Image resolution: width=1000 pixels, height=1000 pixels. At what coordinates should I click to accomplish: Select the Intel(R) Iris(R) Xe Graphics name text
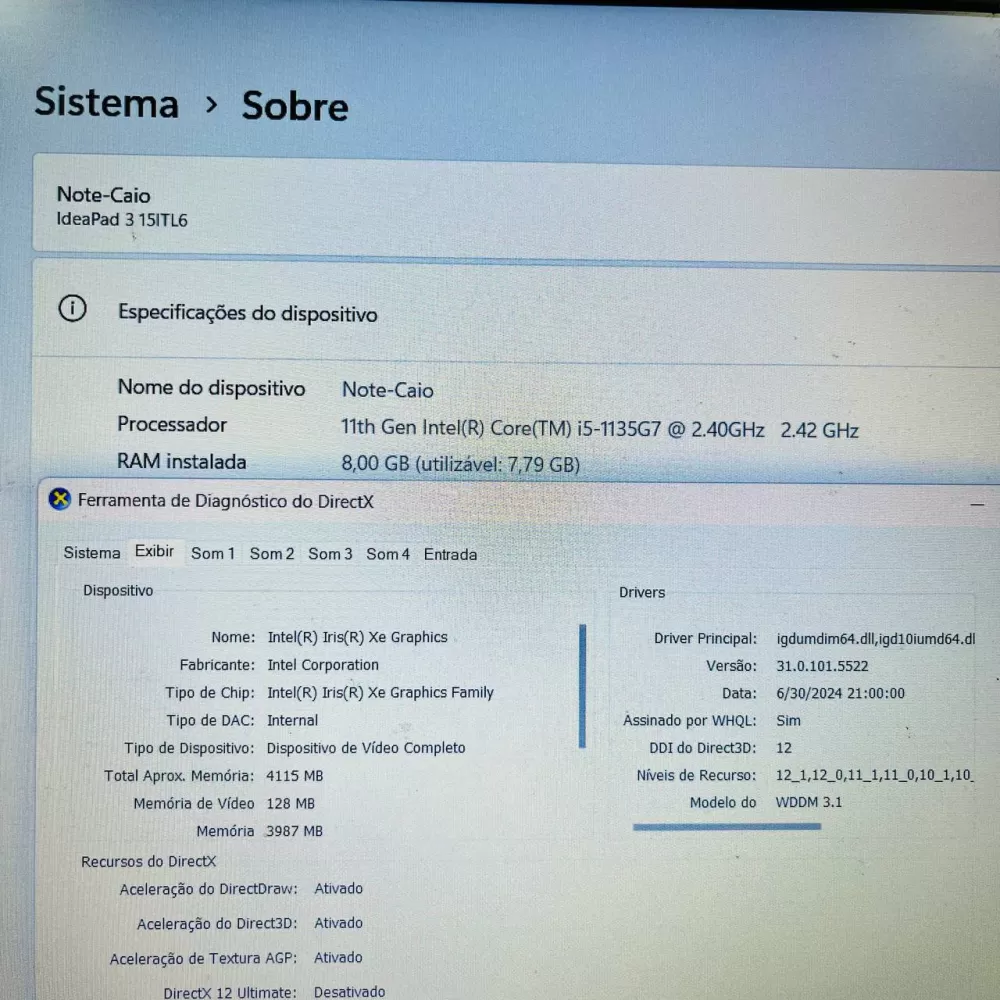coord(358,637)
